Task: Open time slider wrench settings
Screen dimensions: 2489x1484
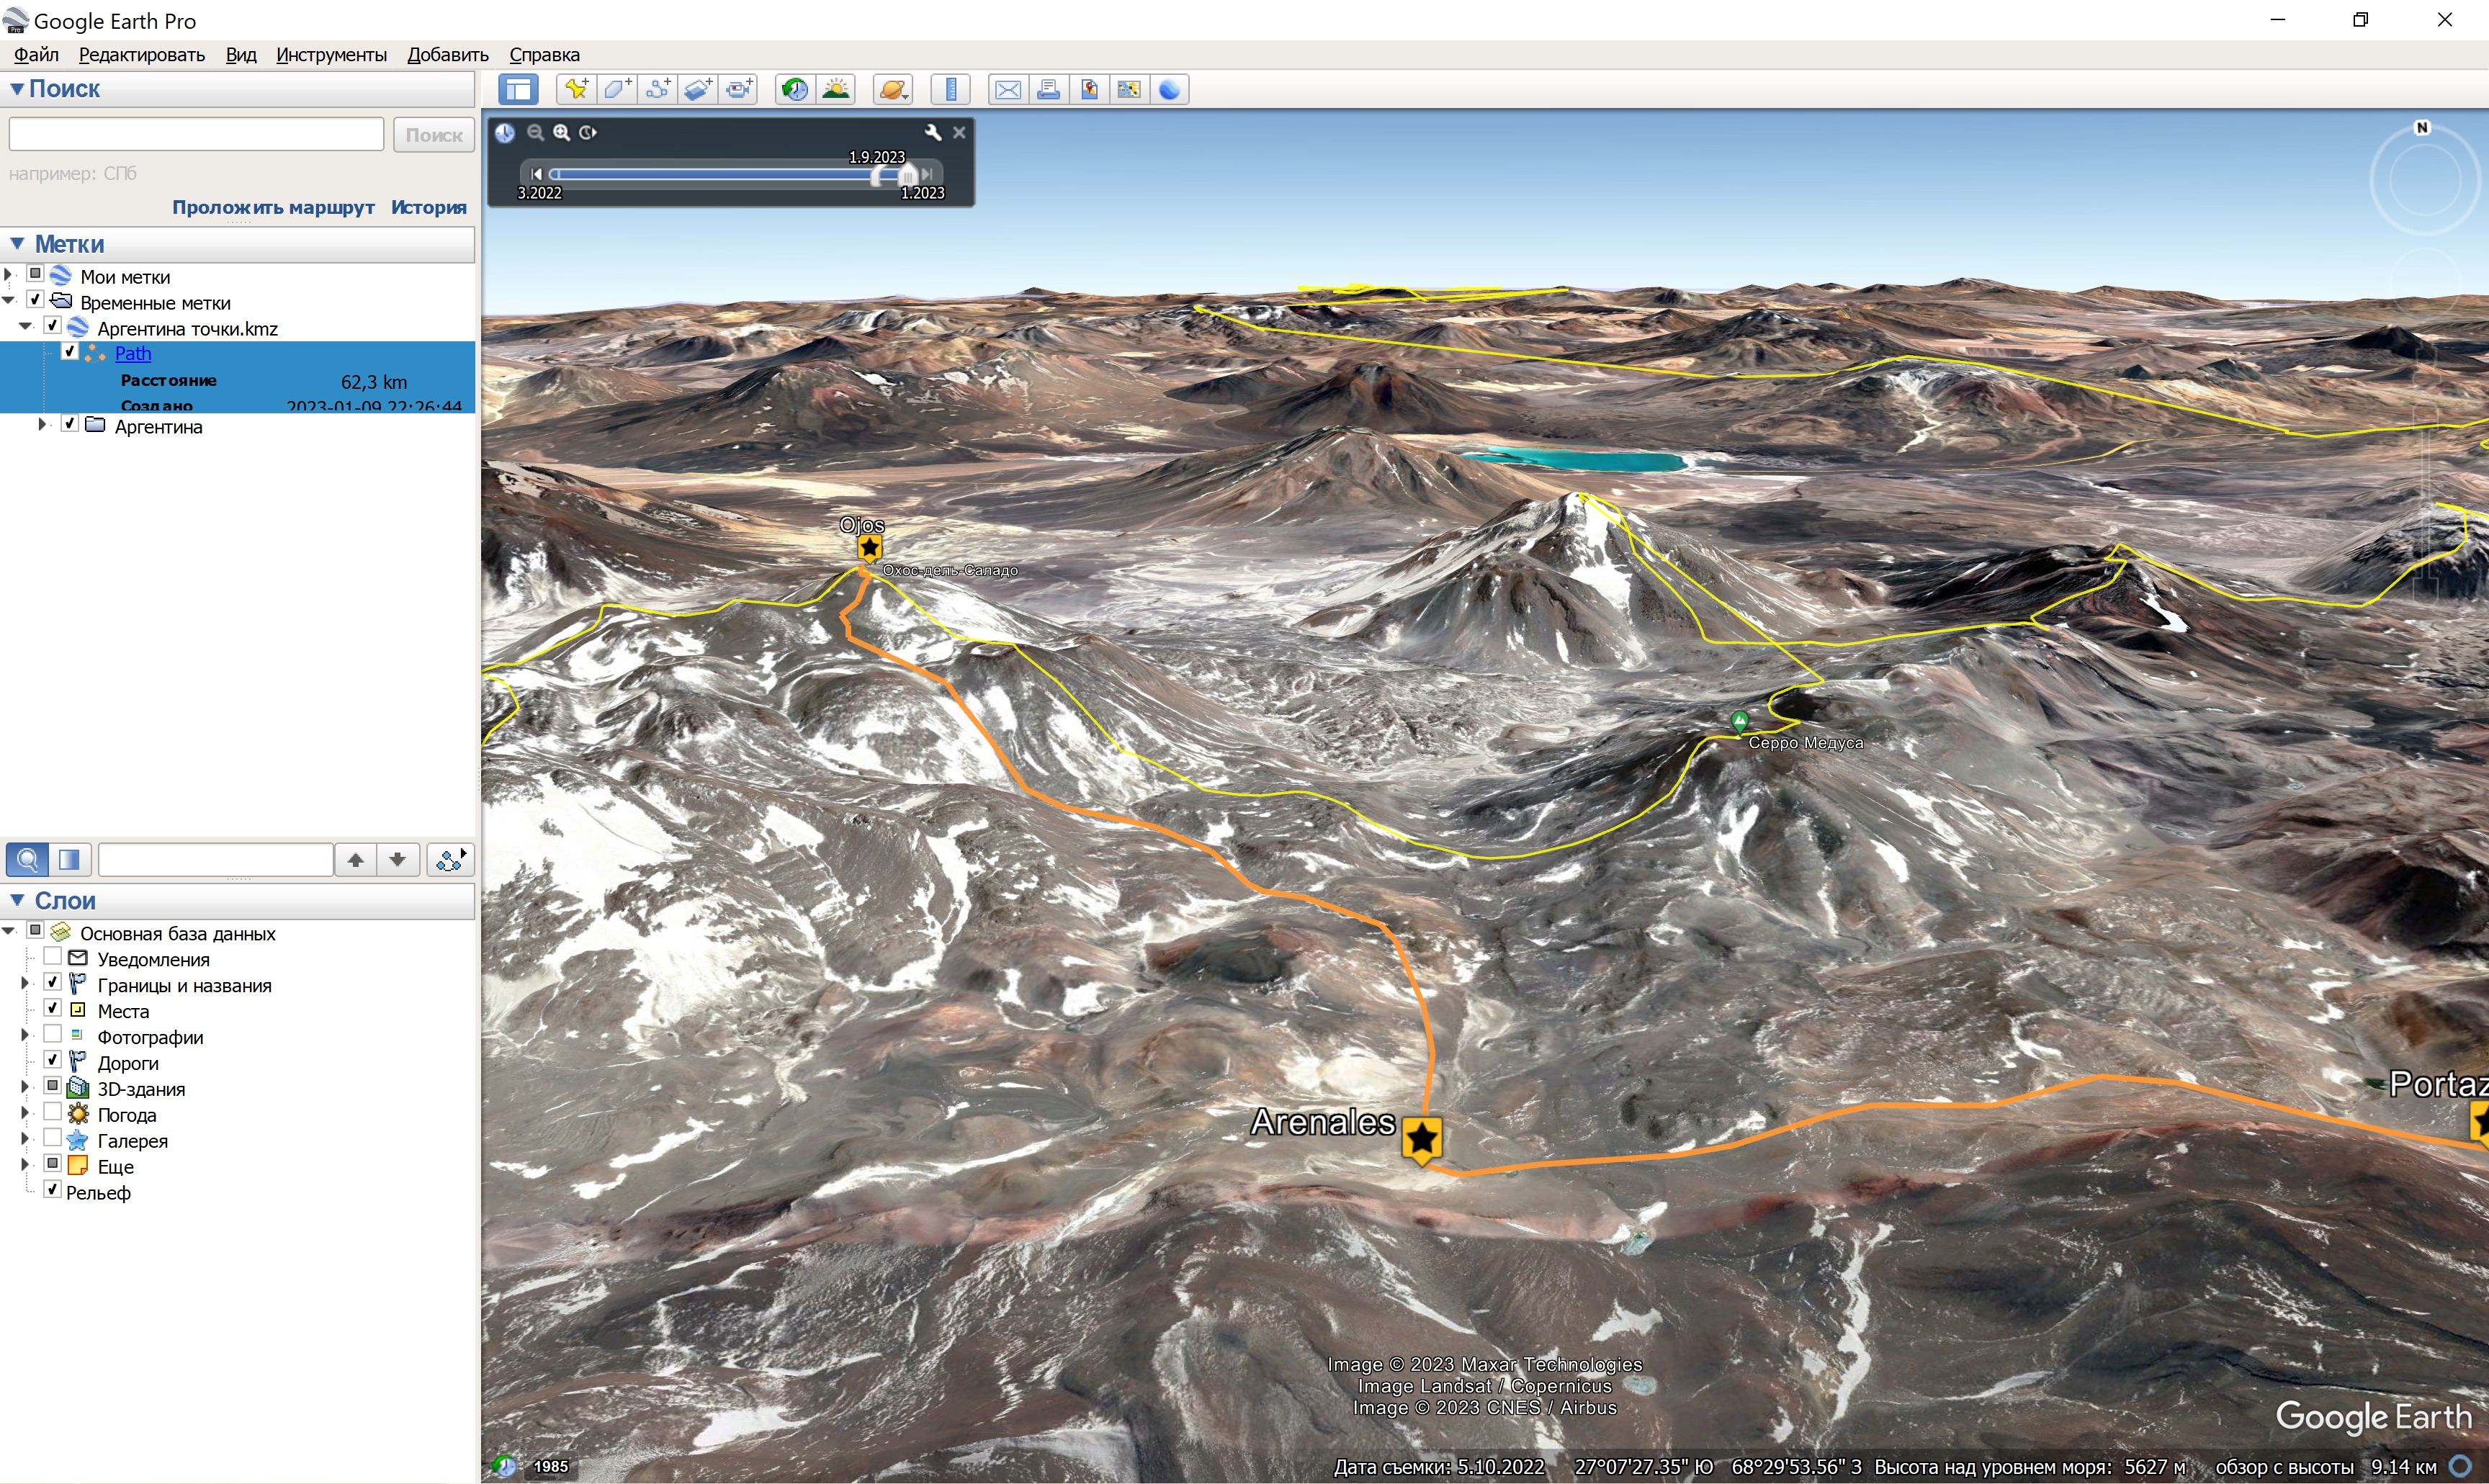Action: pyautogui.click(x=933, y=132)
